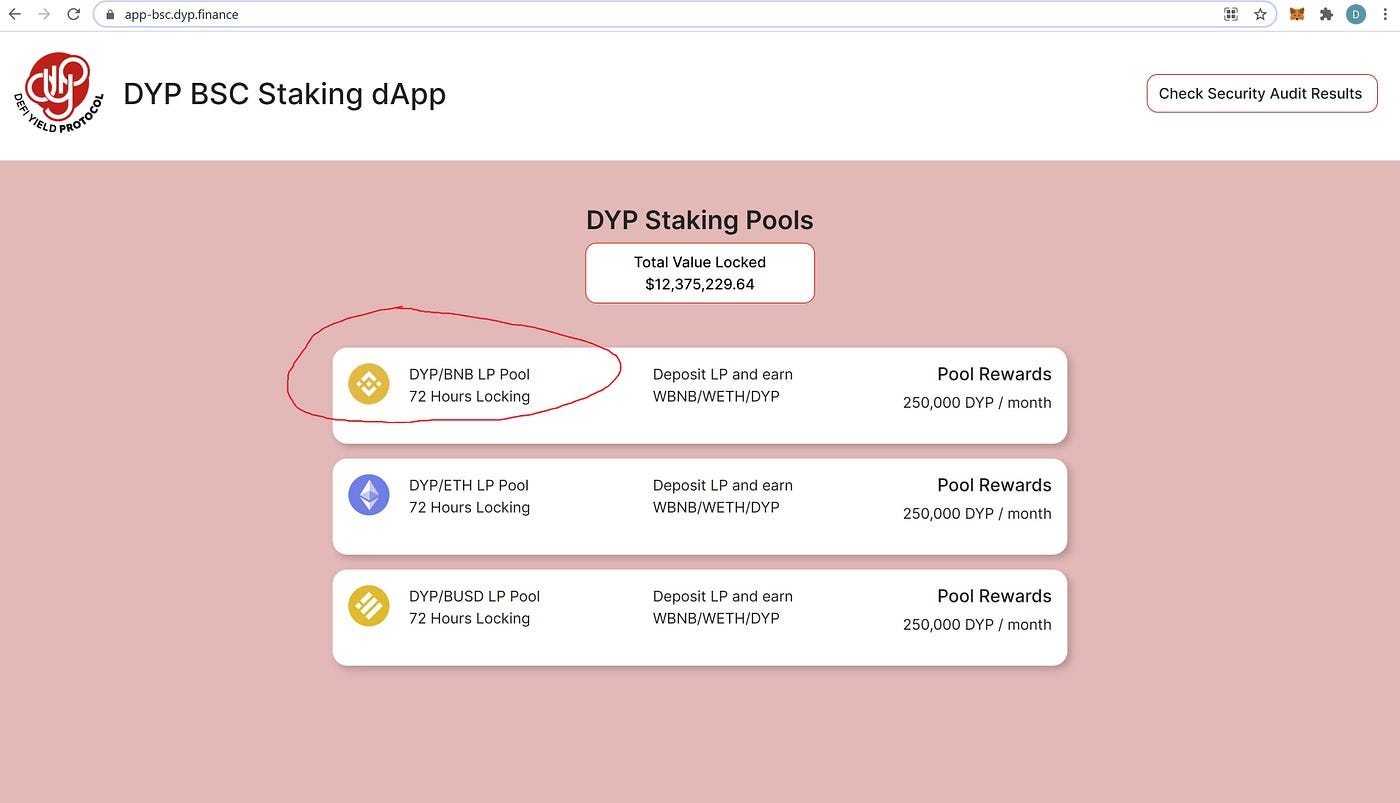The image size is (1400, 803).
Task: Open the Chrome three-dot menu
Action: pyautogui.click(x=1385, y=15)
